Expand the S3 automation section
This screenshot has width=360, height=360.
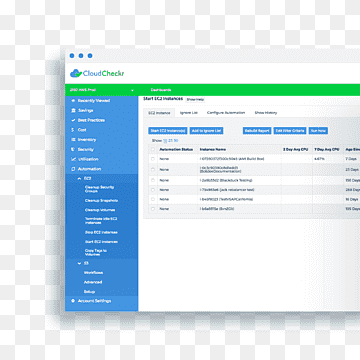(x=79, y=263)
